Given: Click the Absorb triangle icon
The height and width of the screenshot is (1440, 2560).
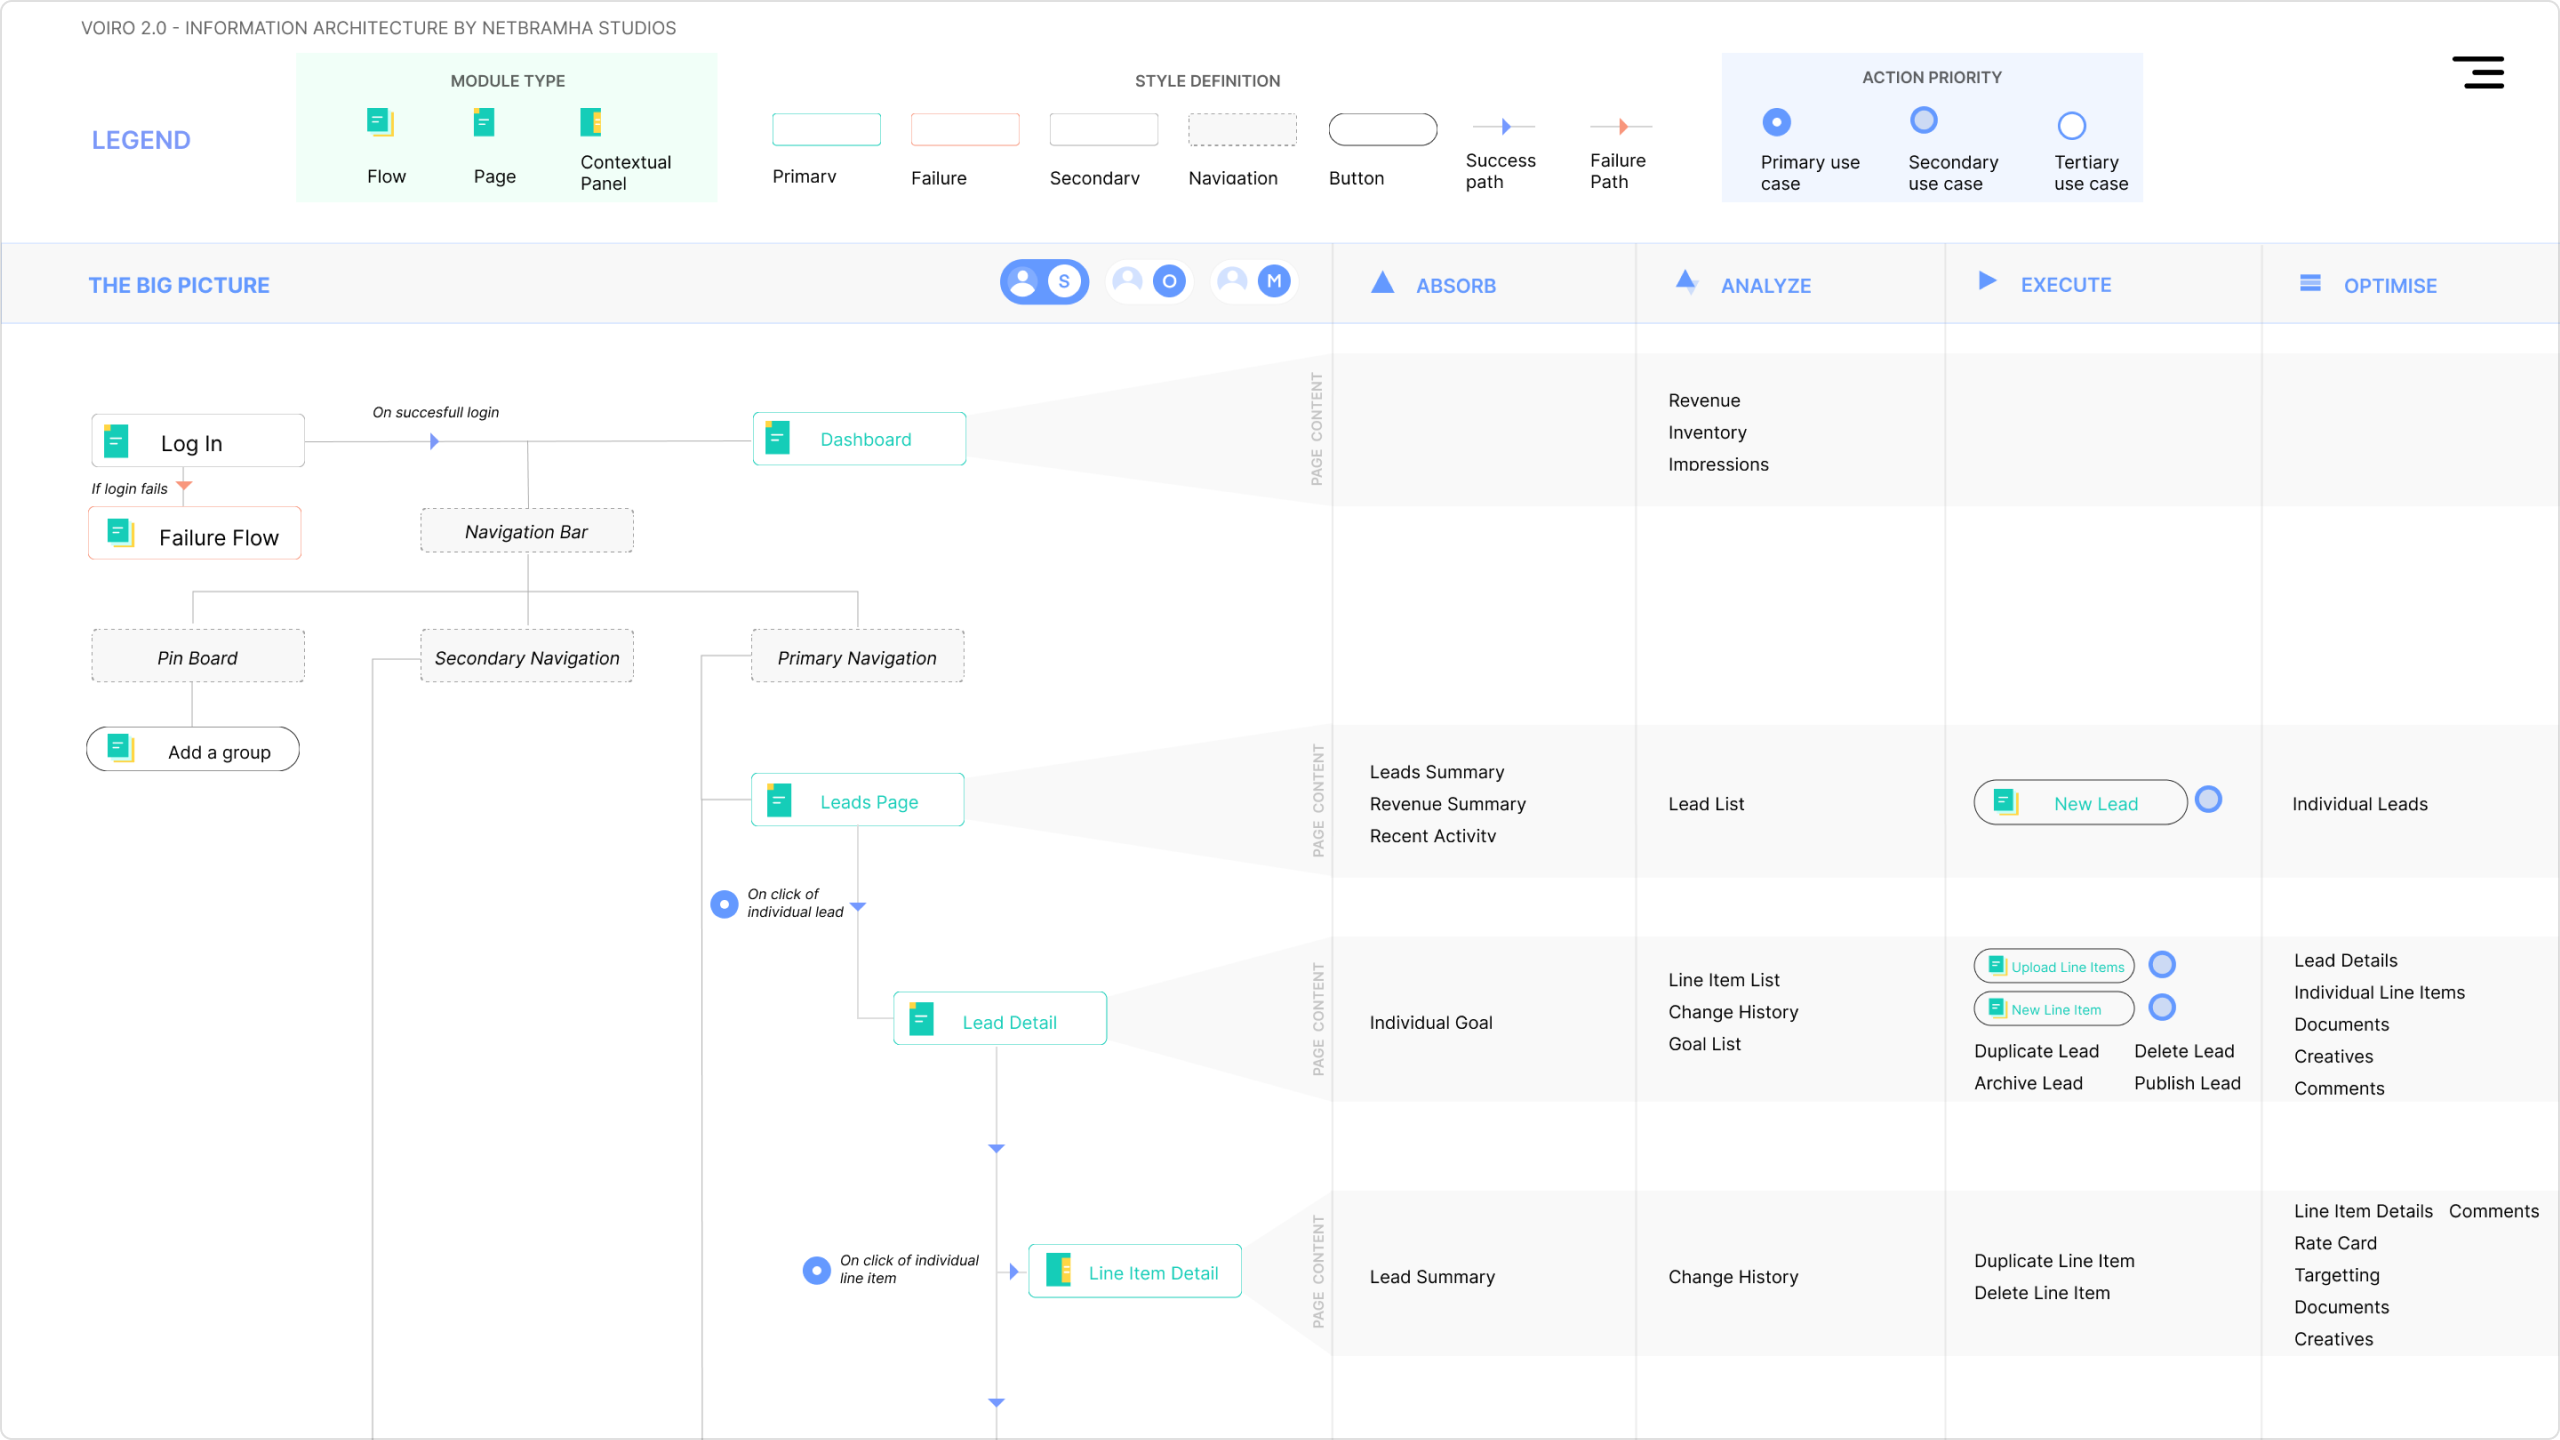Looking at the screenshot, I should [x=1383, y=283].
